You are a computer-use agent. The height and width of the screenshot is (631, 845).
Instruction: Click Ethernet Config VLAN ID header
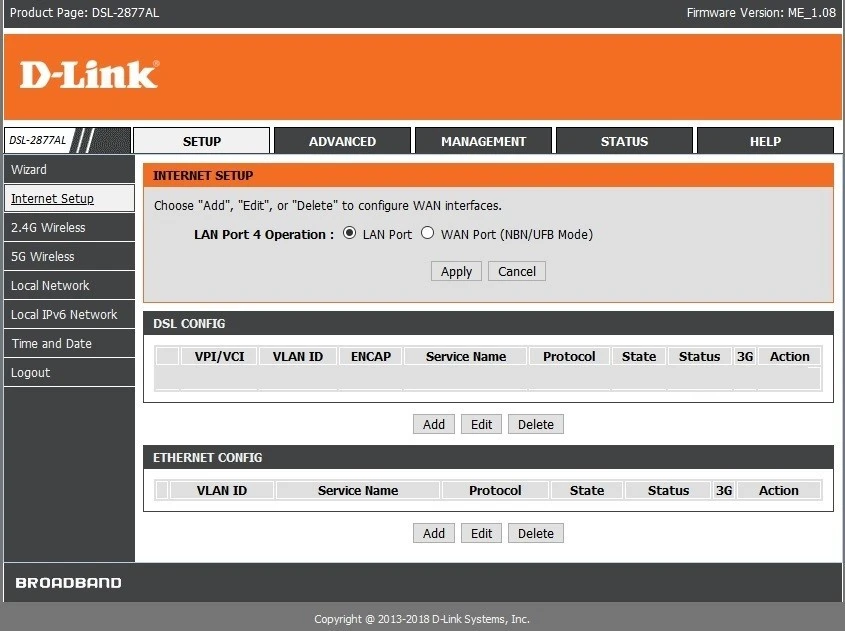221,490
